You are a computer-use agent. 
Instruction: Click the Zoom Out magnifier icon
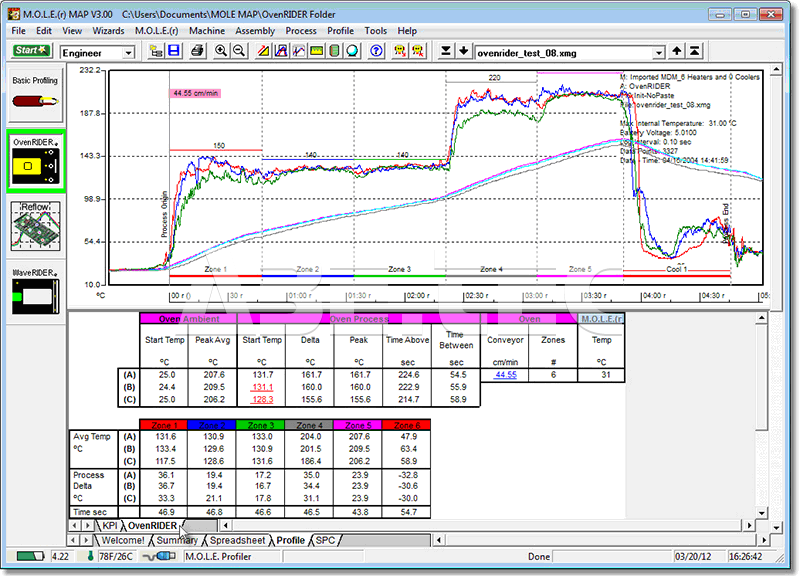click(x=238, y=51)
